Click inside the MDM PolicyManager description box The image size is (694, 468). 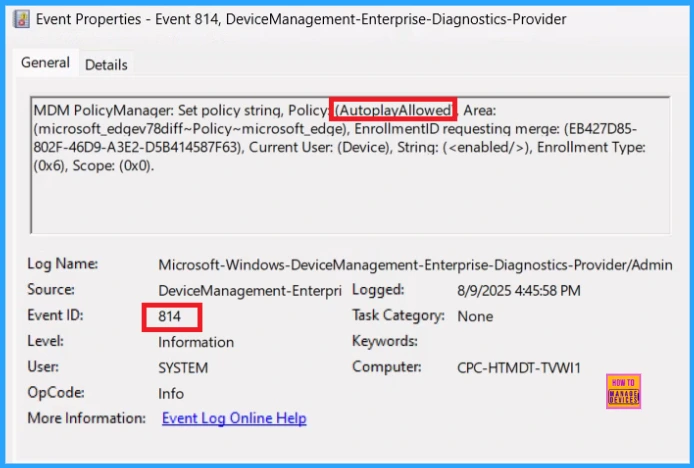(x=350, y=165)
